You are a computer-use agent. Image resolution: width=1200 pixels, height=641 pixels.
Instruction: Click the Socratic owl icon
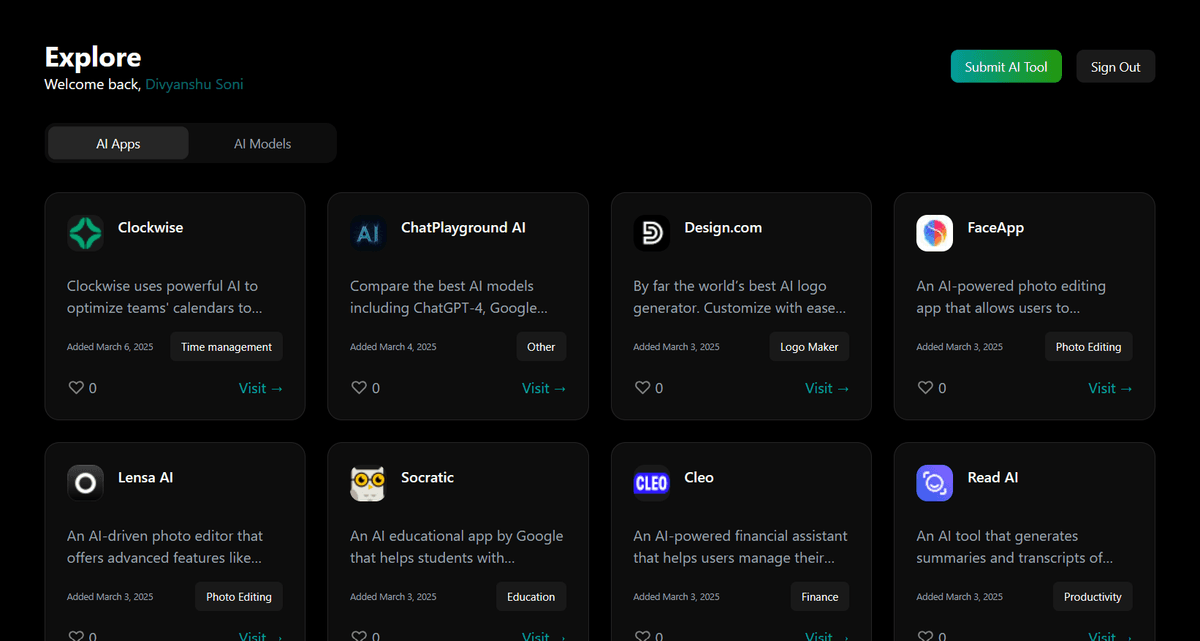pyautogui.click(x=368, y=483)
